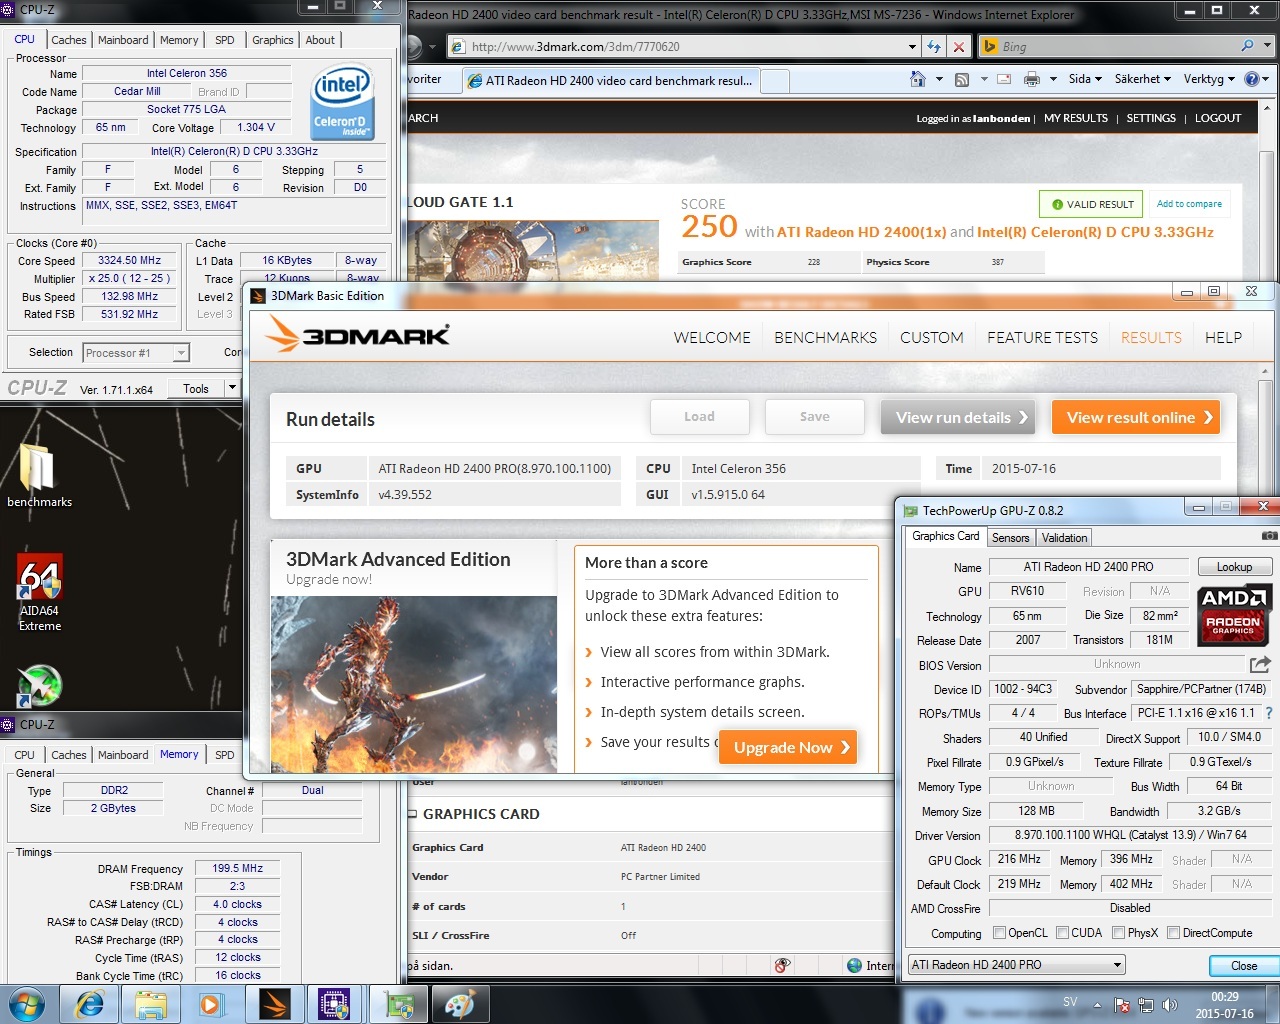Screen dimensions: 1280x1024
Task: Open BENCHMARKS section in 3DMark
Action: [x=825, y=338]
